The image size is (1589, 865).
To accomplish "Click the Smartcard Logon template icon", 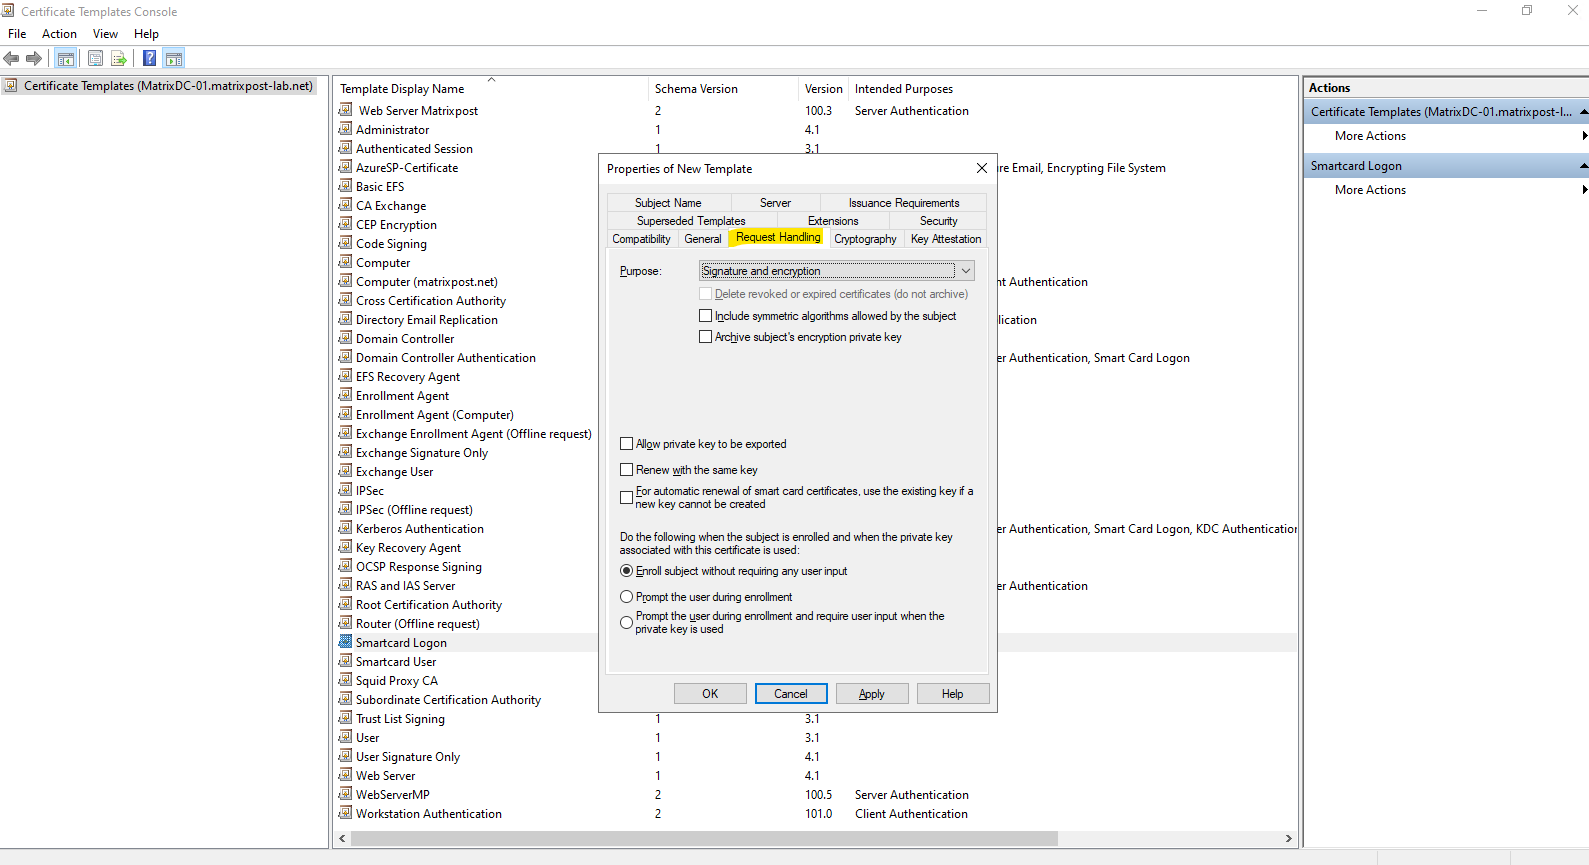I will [345, 642].
